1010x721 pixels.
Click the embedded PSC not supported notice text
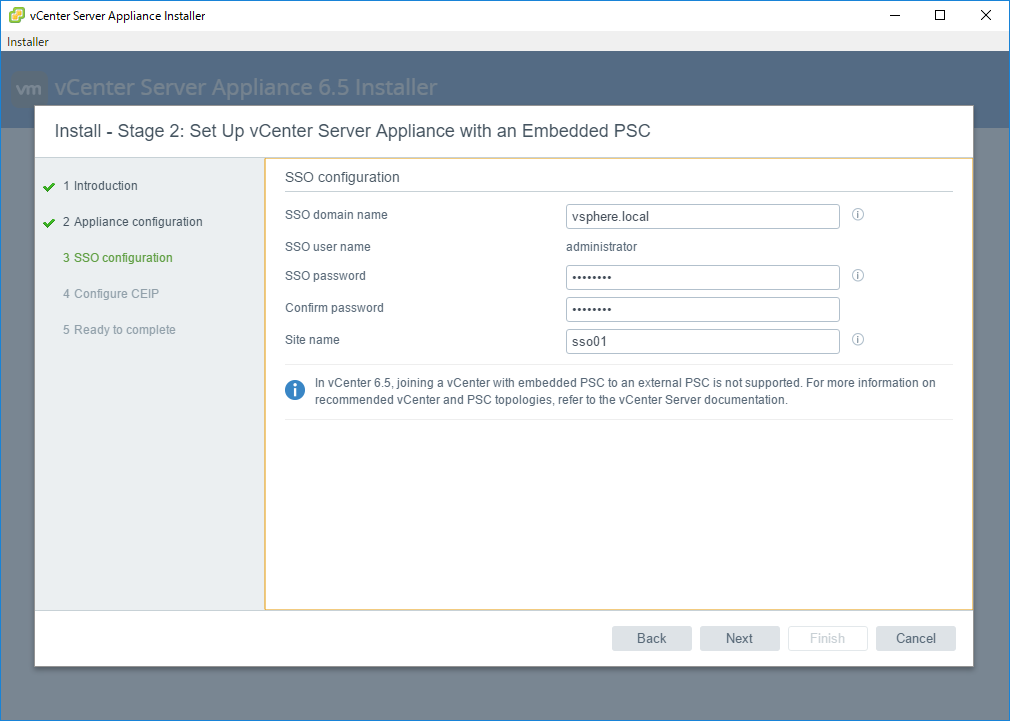click(625, 391)
